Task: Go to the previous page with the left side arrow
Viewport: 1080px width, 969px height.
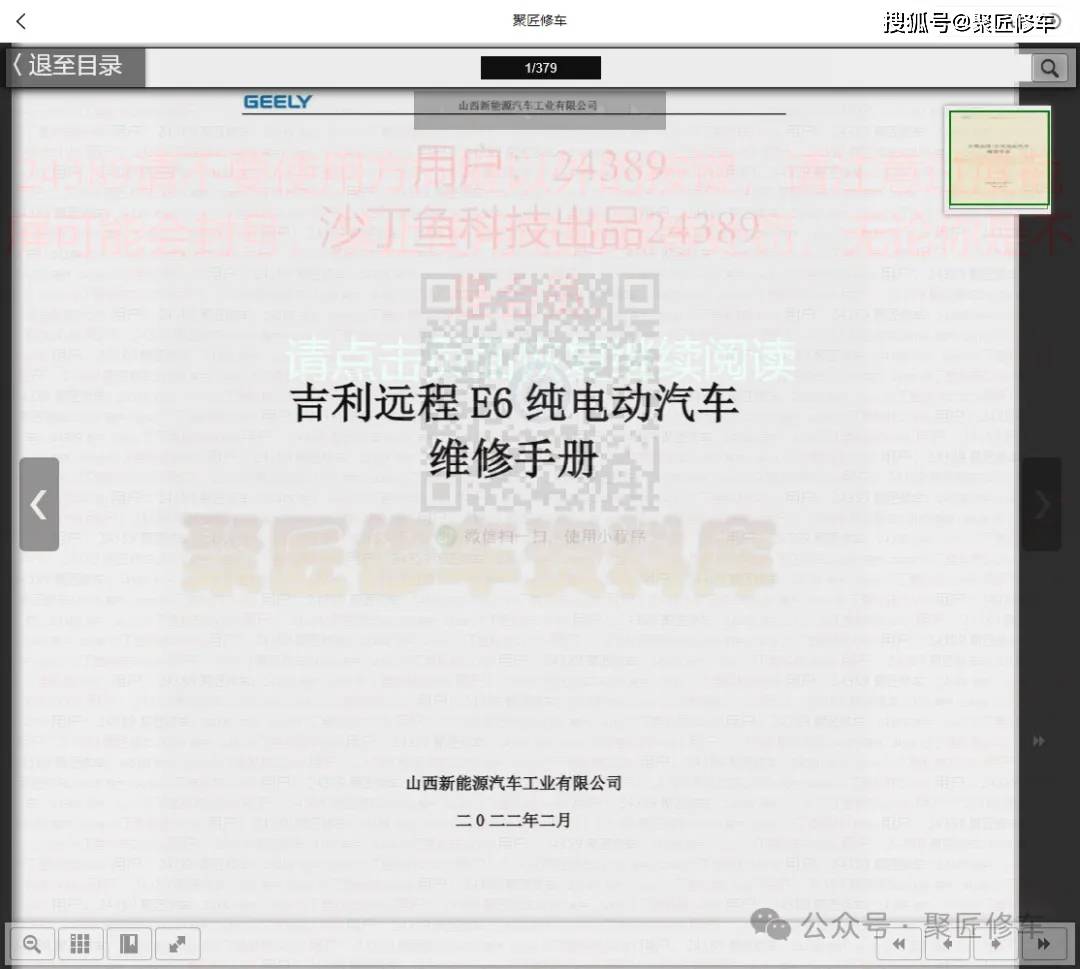Action: pos(39,504)
